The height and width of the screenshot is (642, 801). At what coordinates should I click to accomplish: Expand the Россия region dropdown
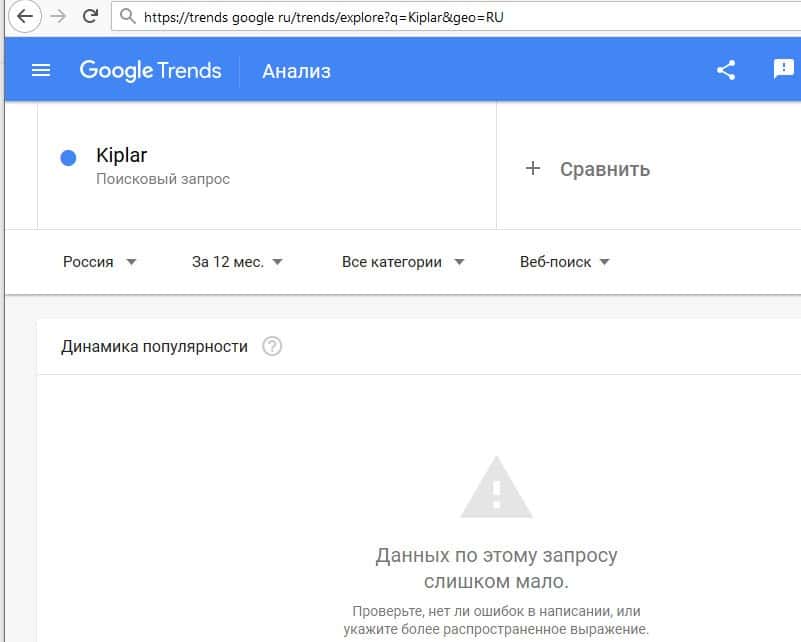click(100, 262)
